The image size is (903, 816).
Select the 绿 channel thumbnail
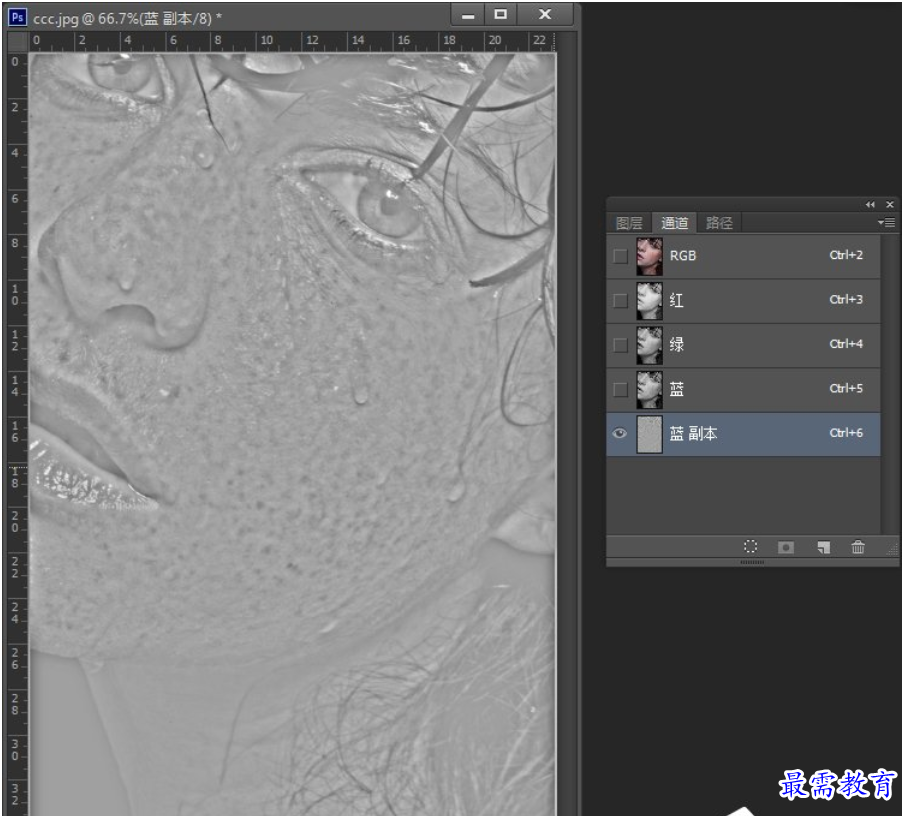pos(650,345)
